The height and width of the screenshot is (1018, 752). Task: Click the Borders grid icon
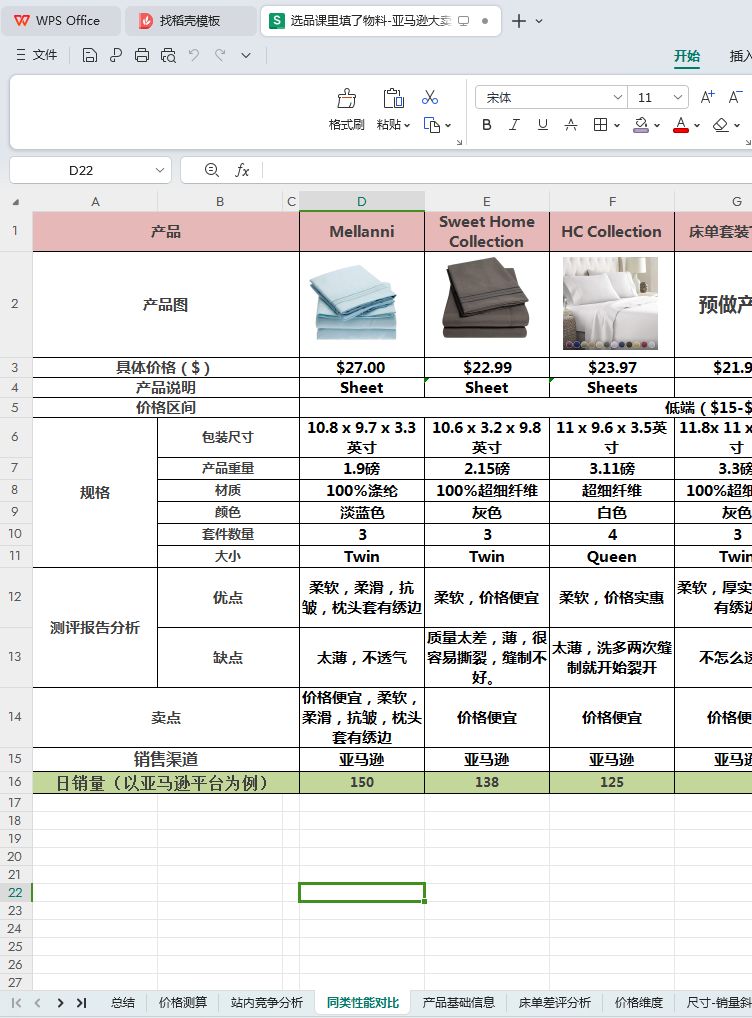[x=601, y=125]
